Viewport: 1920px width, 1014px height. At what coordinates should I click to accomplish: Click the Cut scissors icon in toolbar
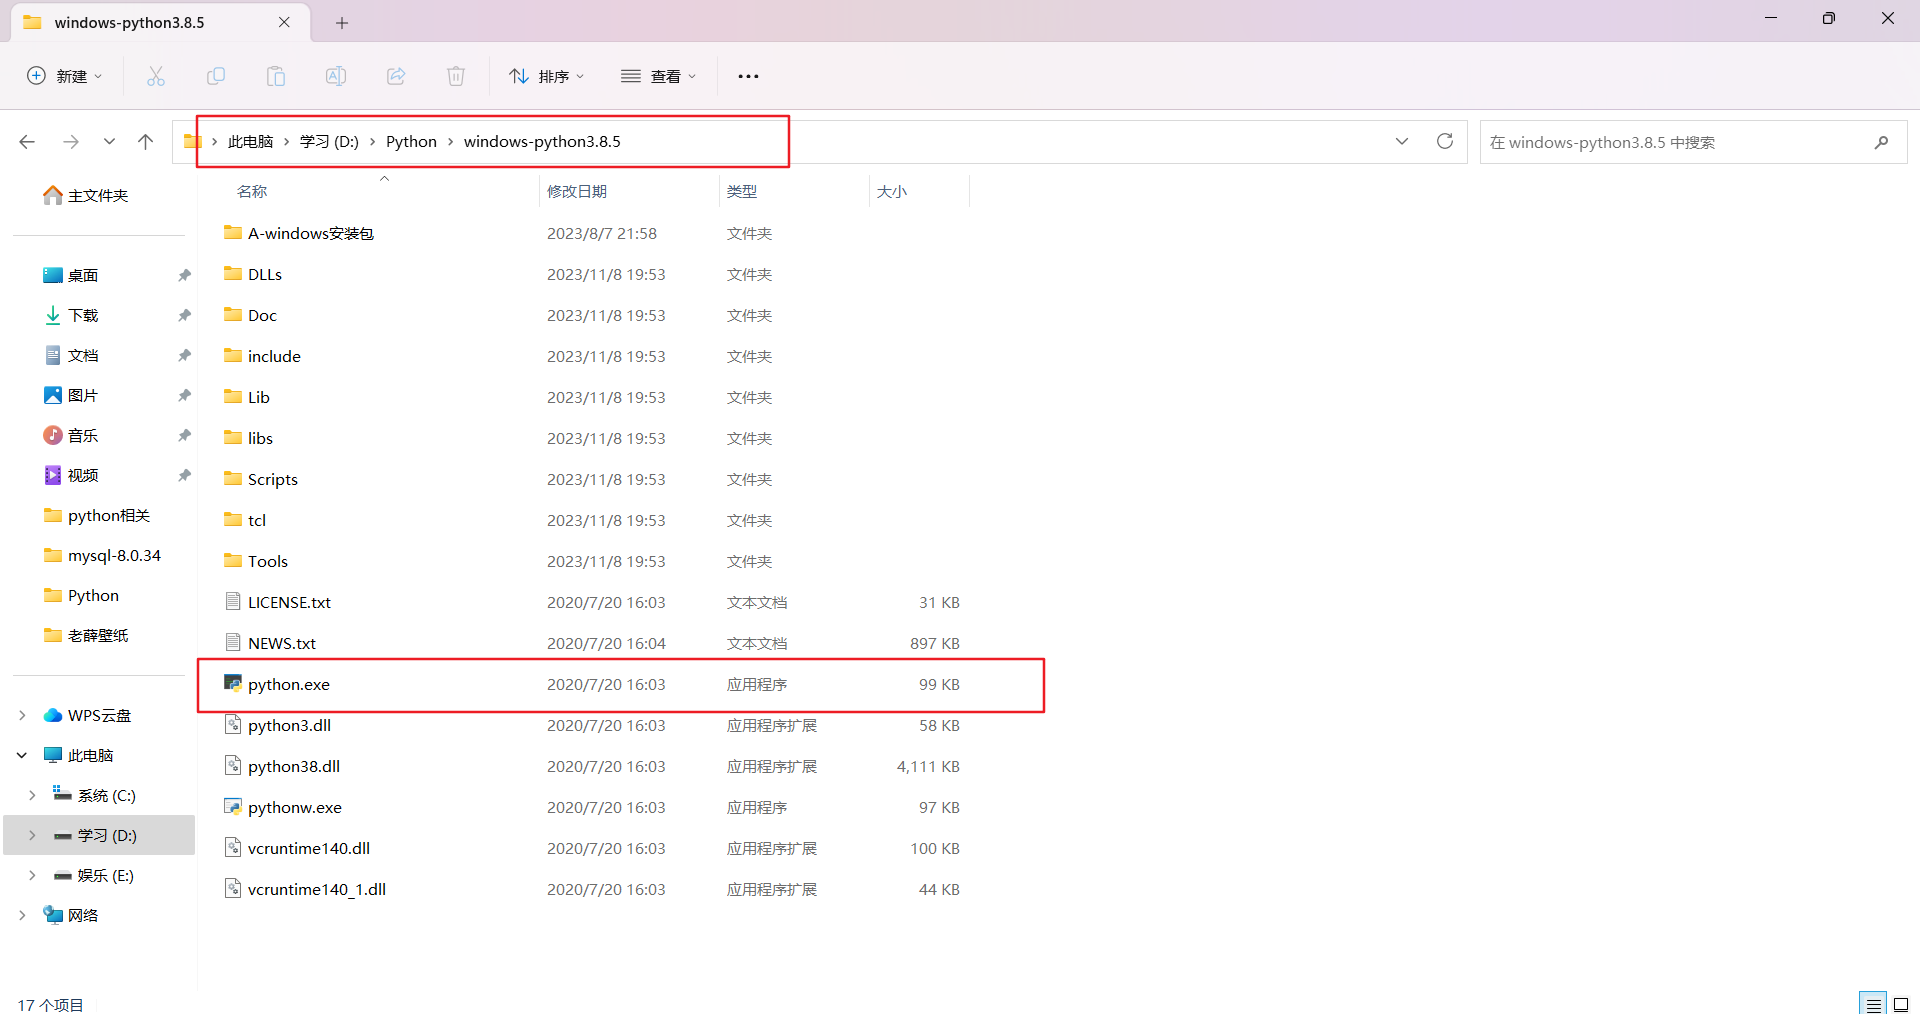pos(156,76)
